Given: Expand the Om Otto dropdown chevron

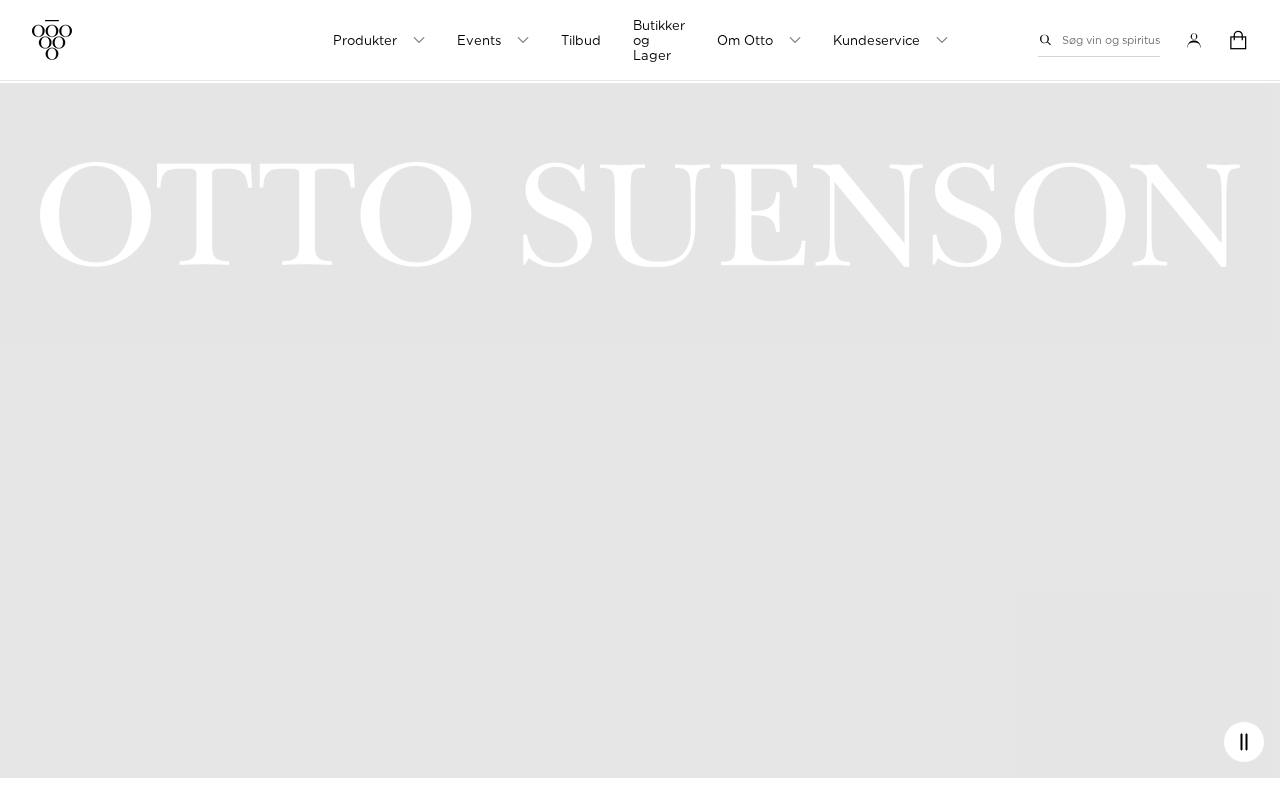Looking at the screenshot, I should [795, 40].
